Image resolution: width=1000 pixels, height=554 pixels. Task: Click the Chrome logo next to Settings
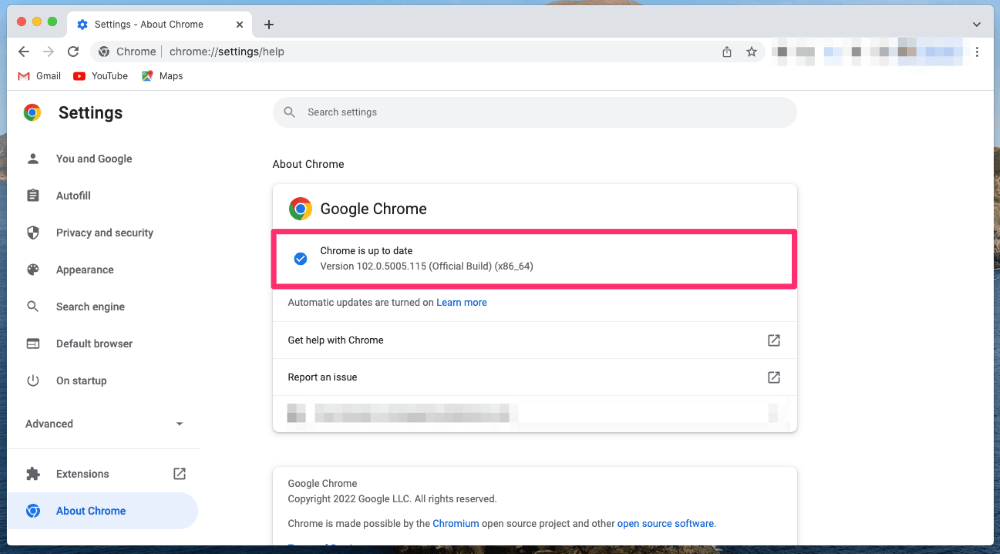pos(32,112)
